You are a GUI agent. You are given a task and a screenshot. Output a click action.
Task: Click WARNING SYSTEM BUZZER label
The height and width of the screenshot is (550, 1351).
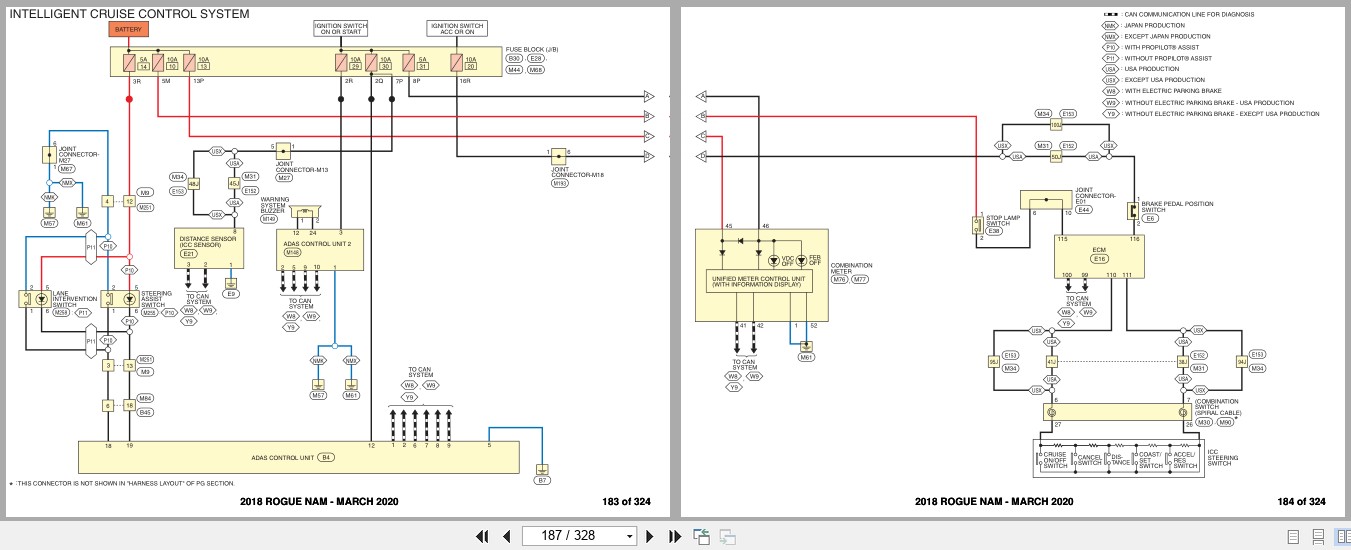tap(274, 207)
